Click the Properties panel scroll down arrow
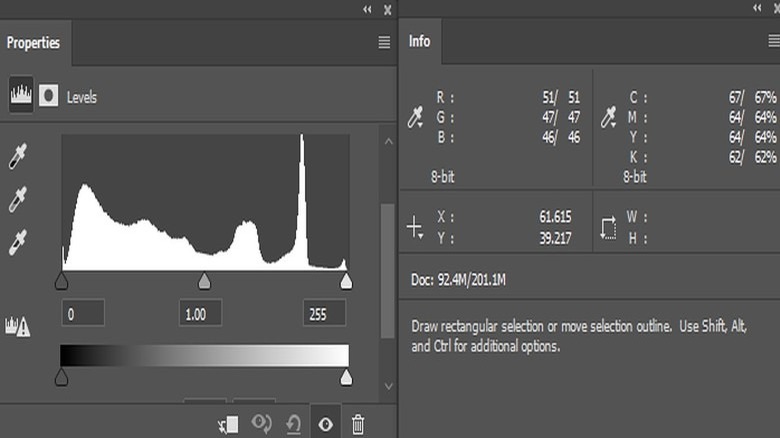 point(389,386)
